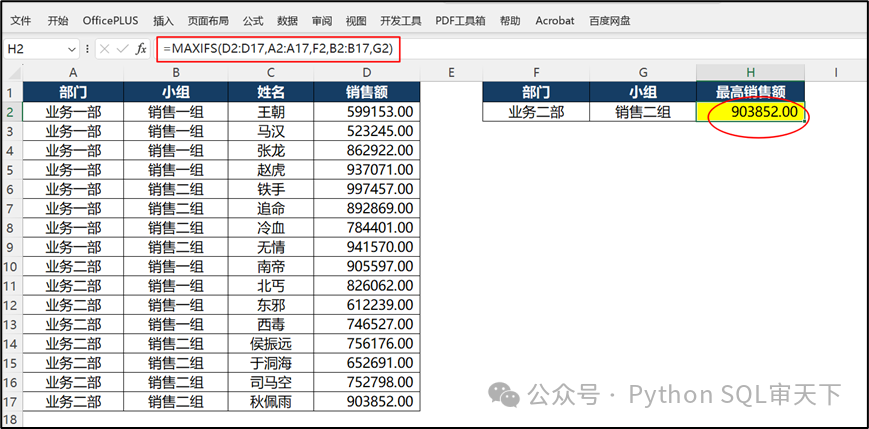Image resolution: width=869 pixels, height=429 pixels.
Task: Select cell F2 containing 业务二部
Action: [536, 112]
